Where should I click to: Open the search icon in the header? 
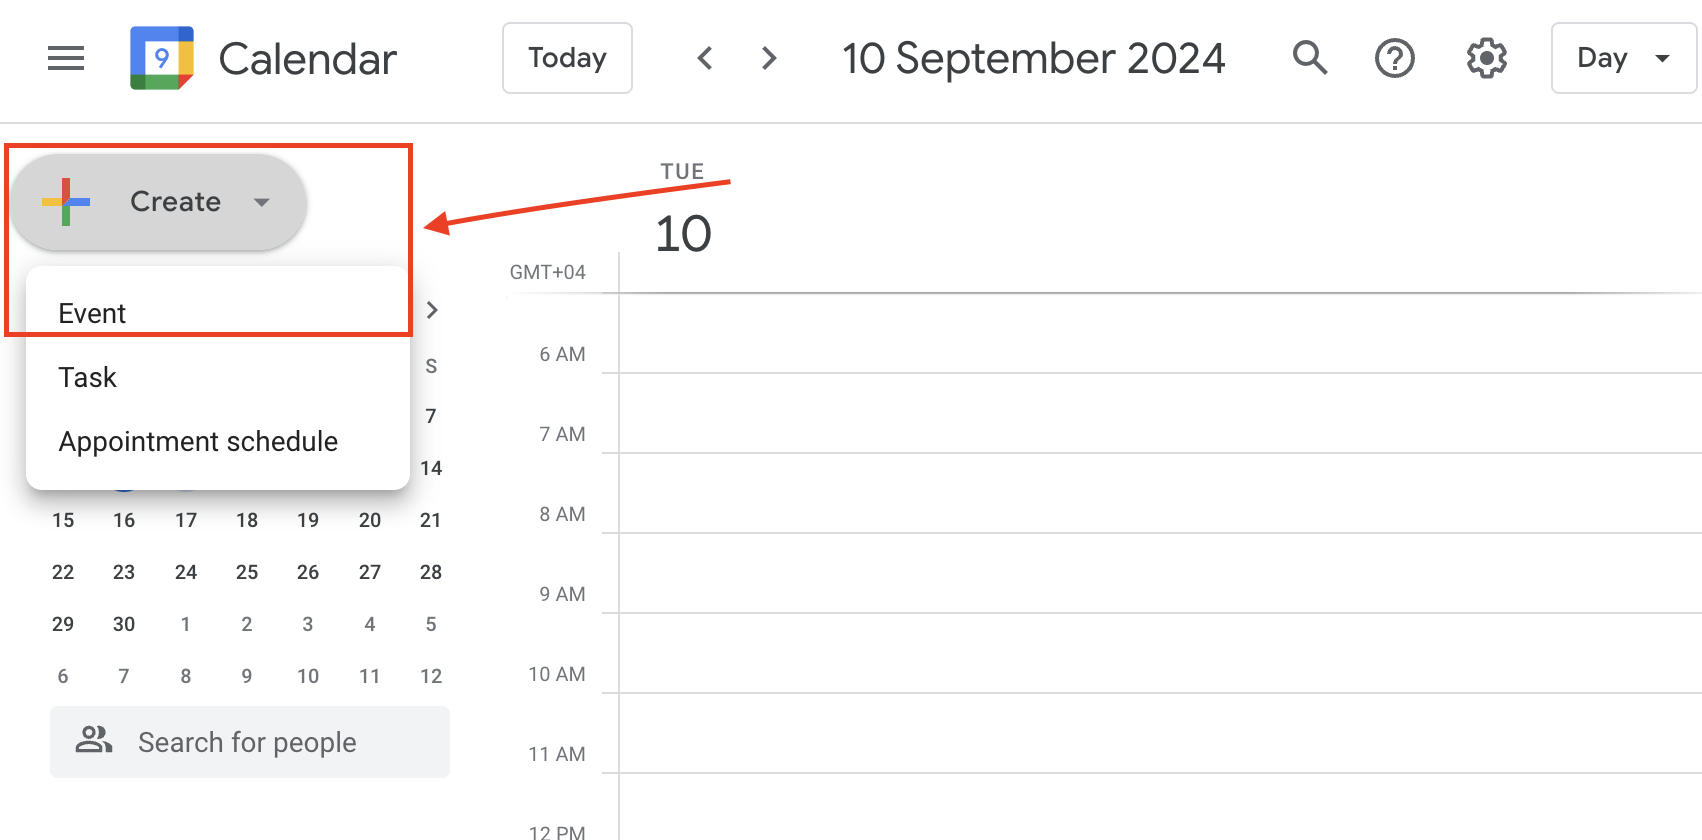click(1310, 58)
